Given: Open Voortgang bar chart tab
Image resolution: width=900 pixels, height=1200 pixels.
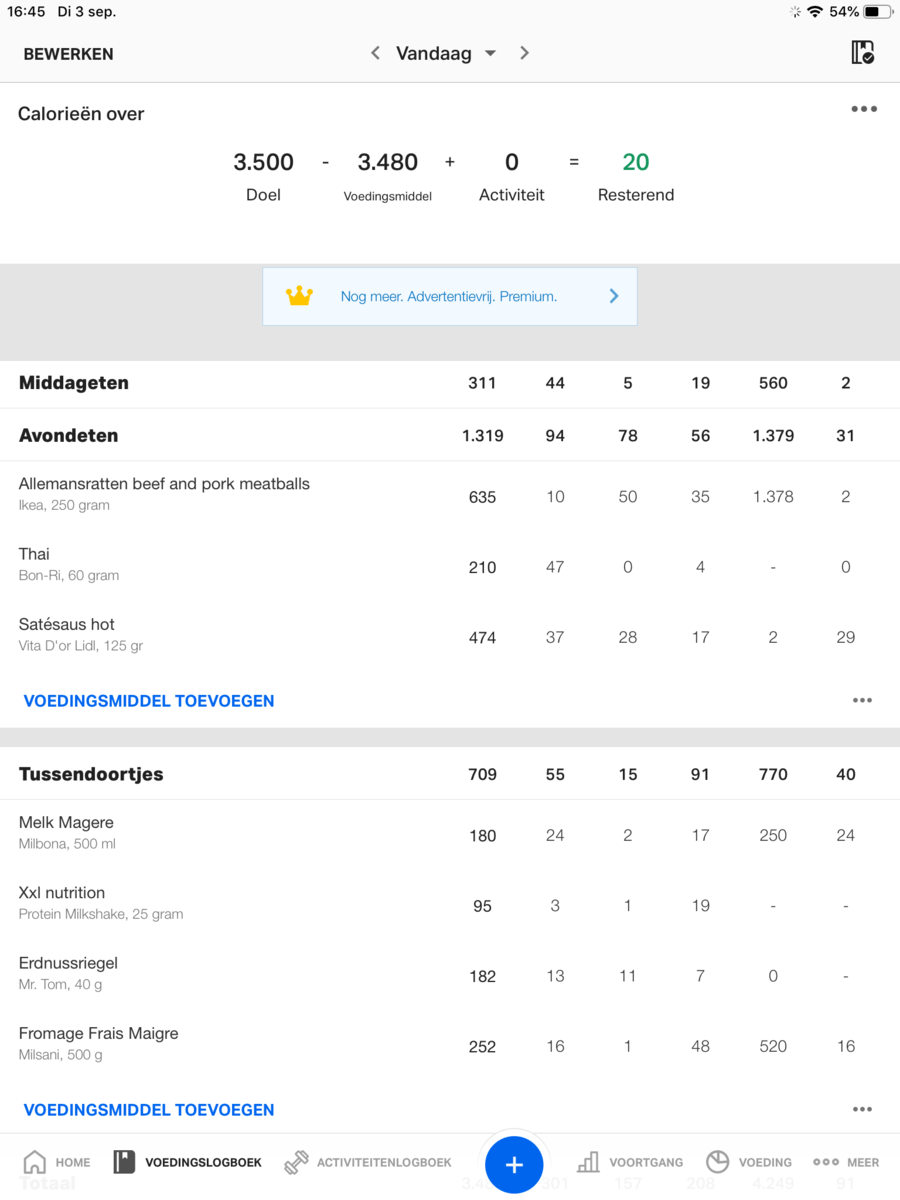Looking at the screenshot, I should tap(589, 1162).
